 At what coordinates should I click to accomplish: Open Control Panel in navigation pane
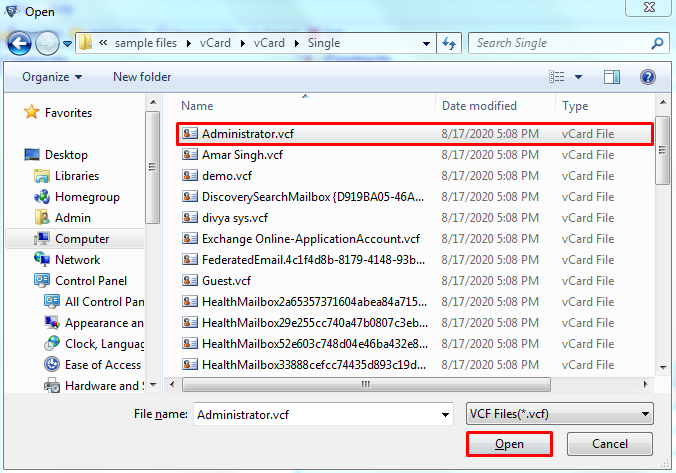(x=80, y=280)
